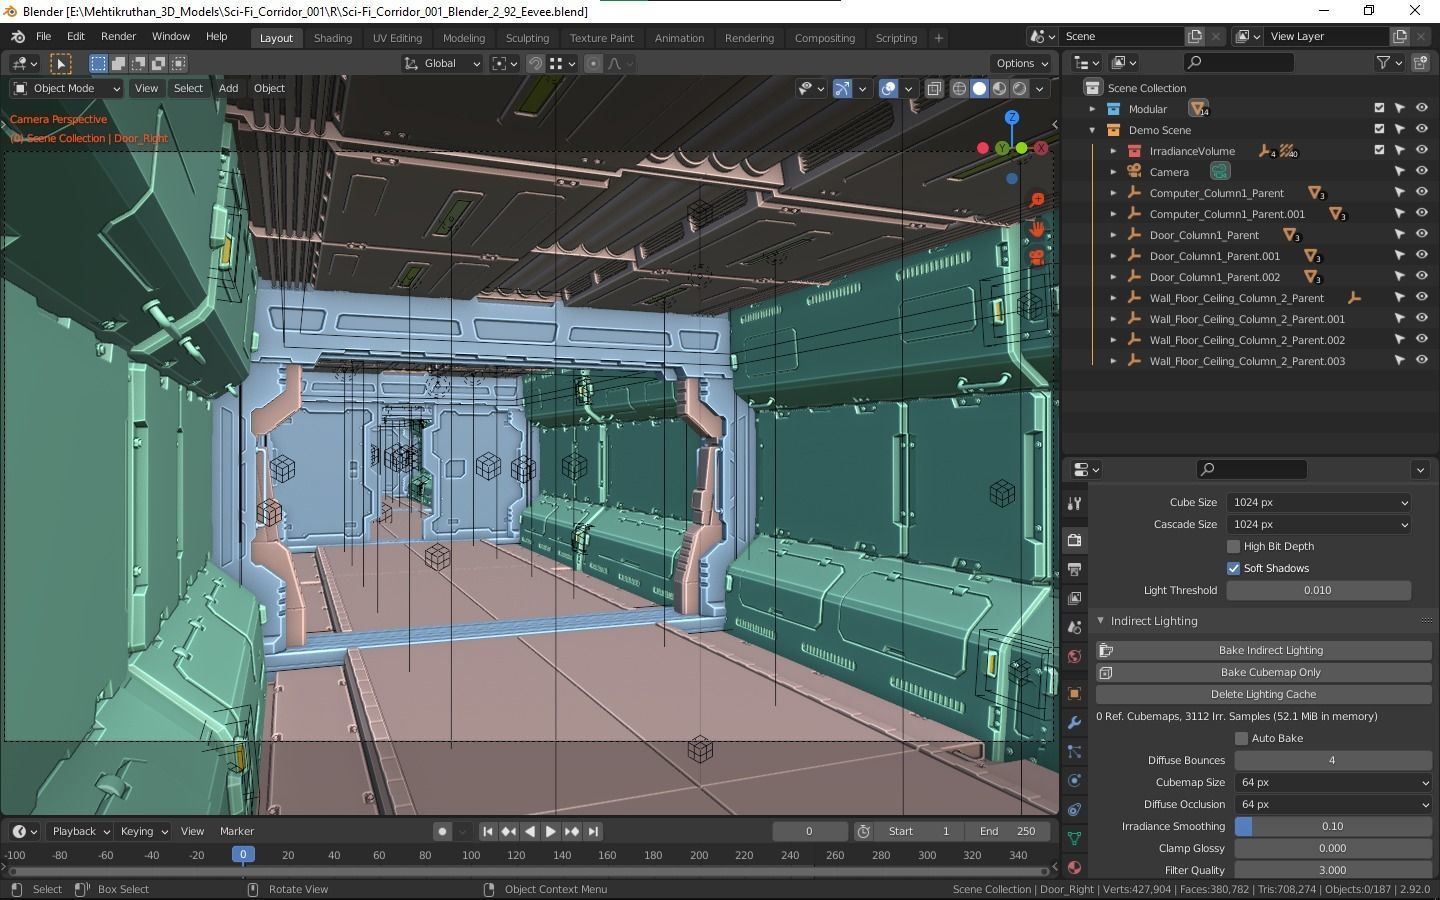The height and width of the screenshot is (900, 1440).
Task: Open the viewport Add menu
Action: coord(228,88)
